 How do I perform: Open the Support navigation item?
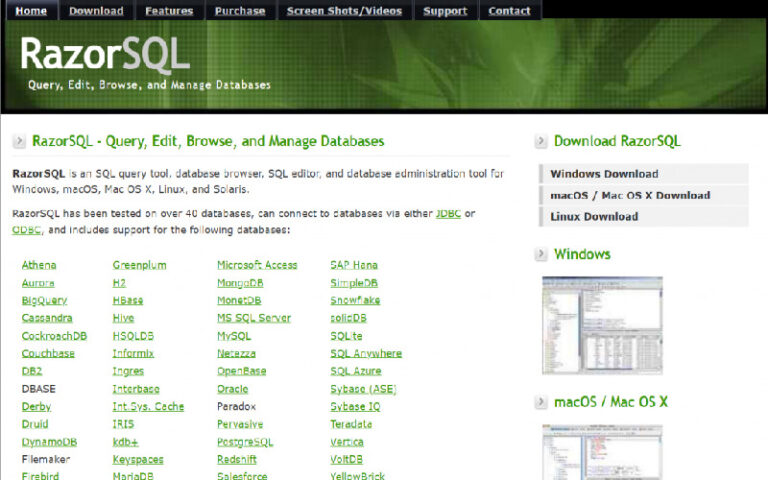(x=445, y=11)
